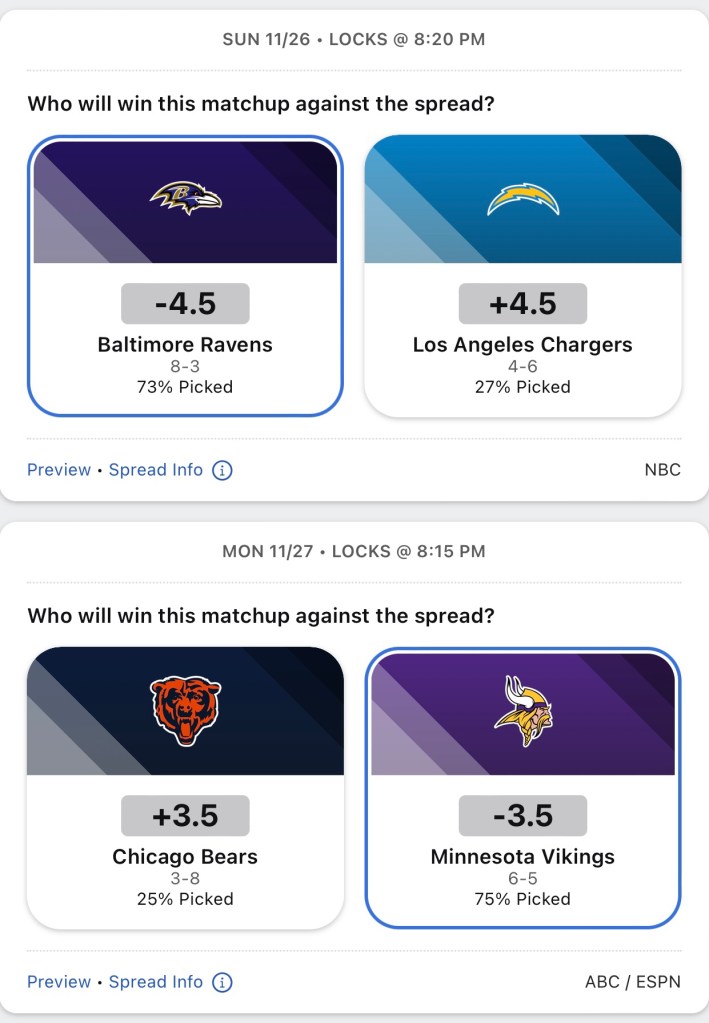Pick Los Angeles Chargers at +4.5
Viewport: 709px width, 1023px height.
click(x=522, y=345)
